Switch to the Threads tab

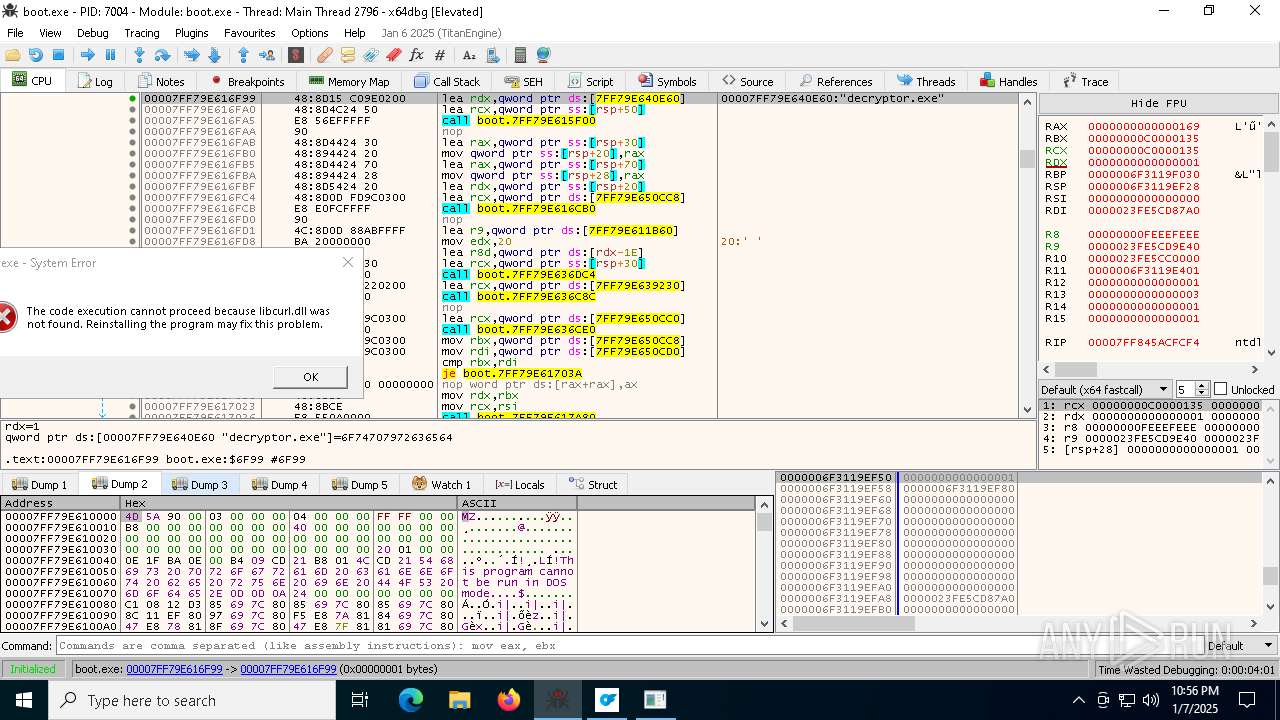[926, 81]
